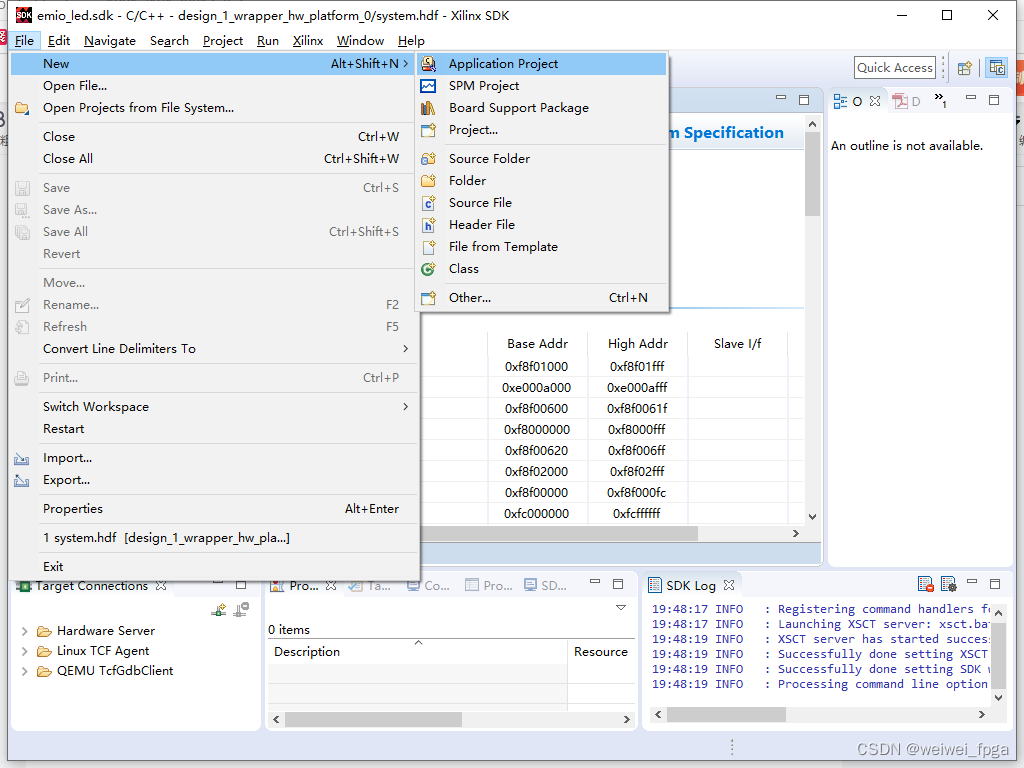
Task: Select Base Addr cell 0xfc000000
Action: (536, 514)
